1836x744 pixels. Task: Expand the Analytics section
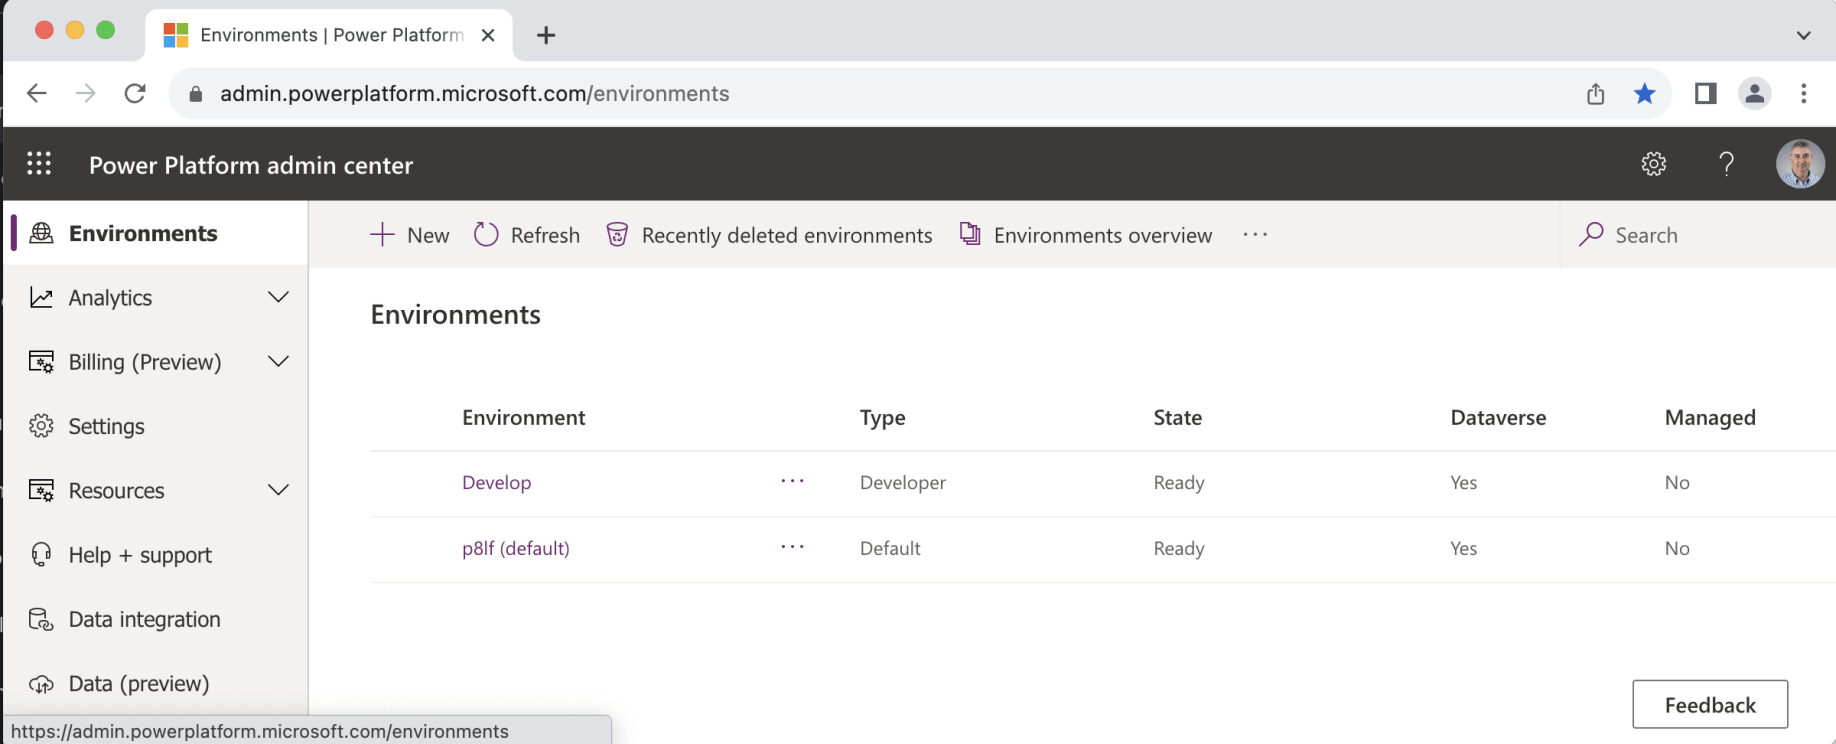[x=278, y=298]
